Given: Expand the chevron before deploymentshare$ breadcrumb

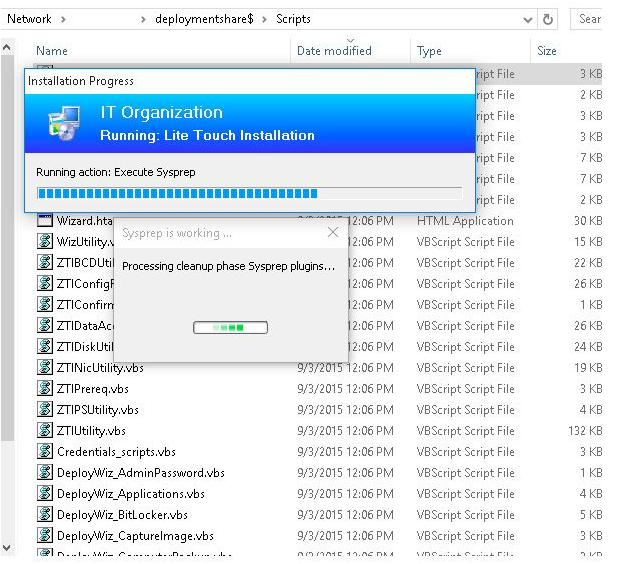Looking at the screenshot, I should tap(143, 19).
